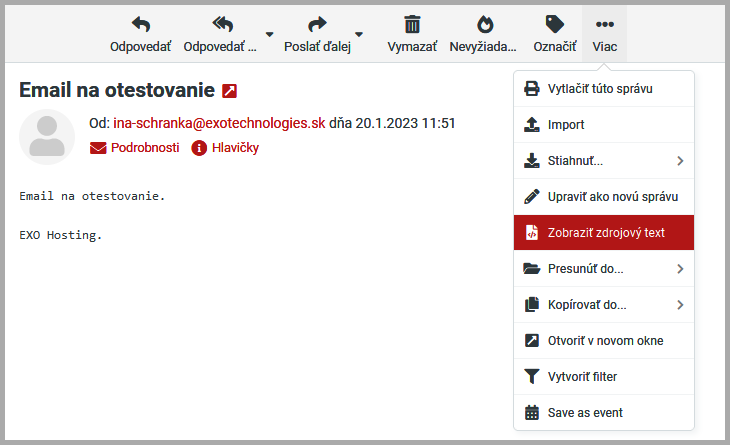Choose Save as event menu entry

click(585, 412)
